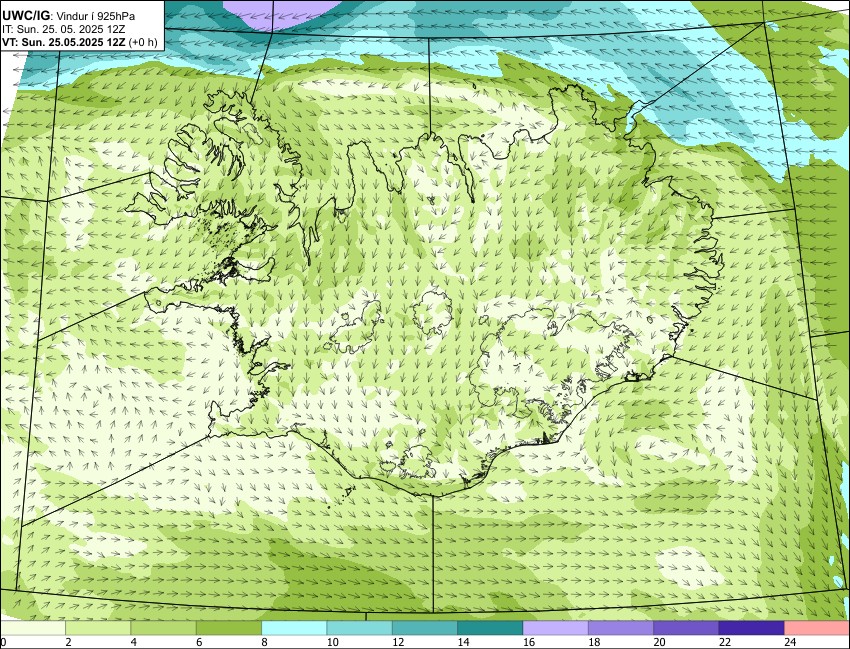Screen dimensions: 850x649
Task: Select the medium purple 18–20 legend swatch
Action: [x=621, y=628]
